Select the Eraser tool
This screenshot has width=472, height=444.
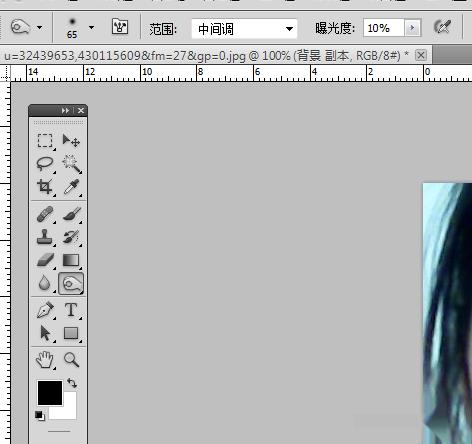pyautogui.click(x=45, y=260)
